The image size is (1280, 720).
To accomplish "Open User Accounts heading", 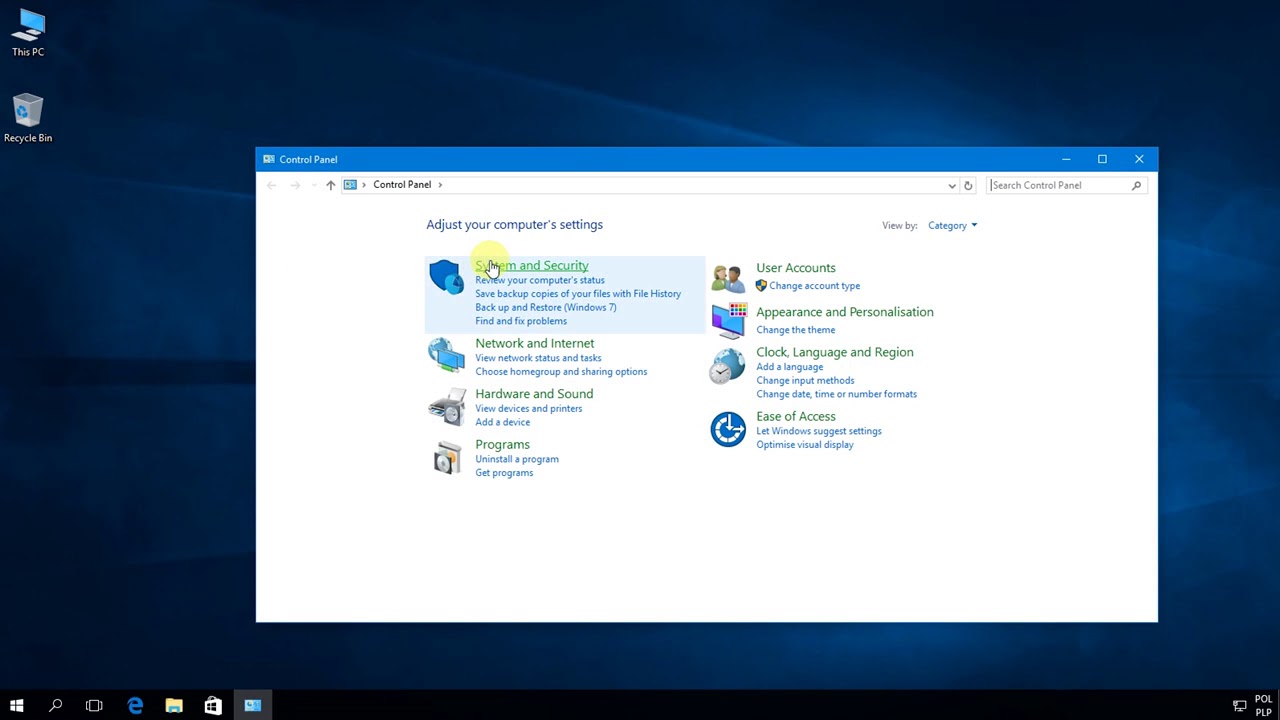I will 796,268.
